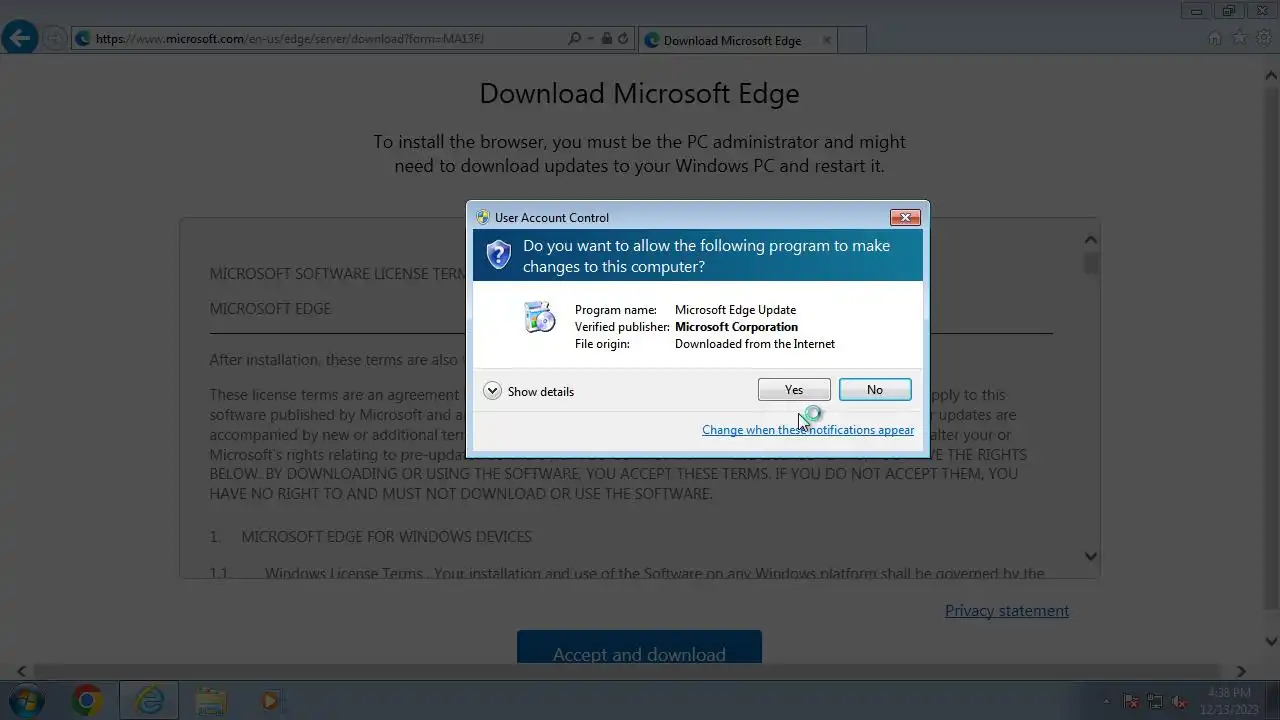The width and height of the screenshot is (1280, 720).
Task: Open Favorites star icon
Action: click(x=1240, y=38)
